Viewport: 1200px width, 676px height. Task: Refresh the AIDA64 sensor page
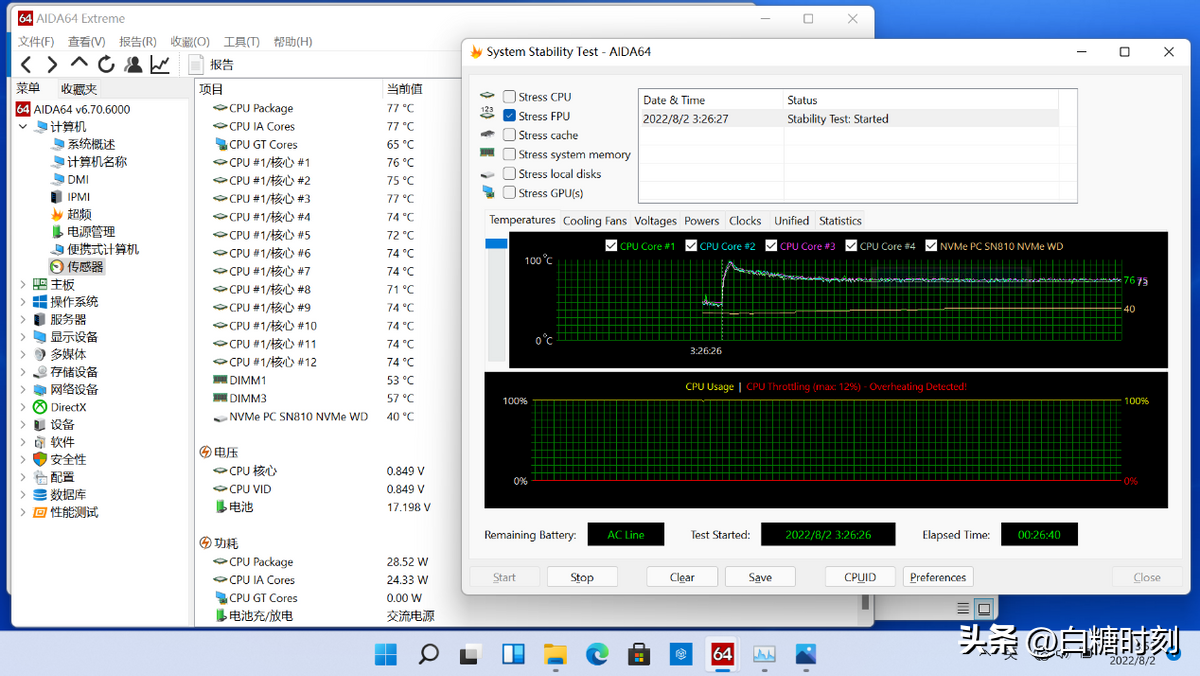[106, 65]
